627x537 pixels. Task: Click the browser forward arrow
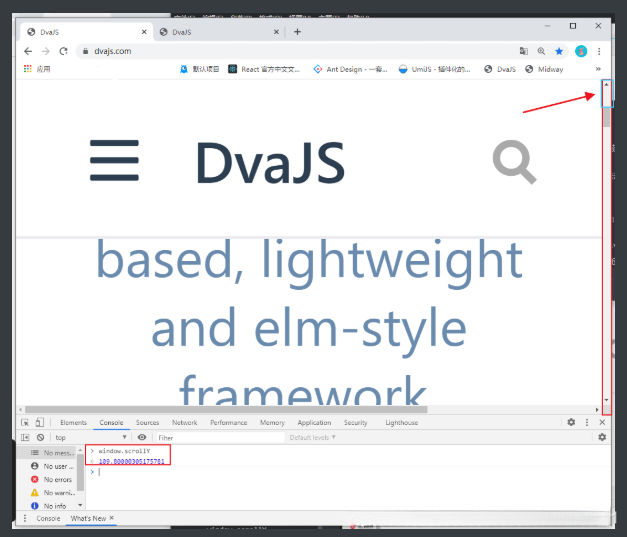46,51
